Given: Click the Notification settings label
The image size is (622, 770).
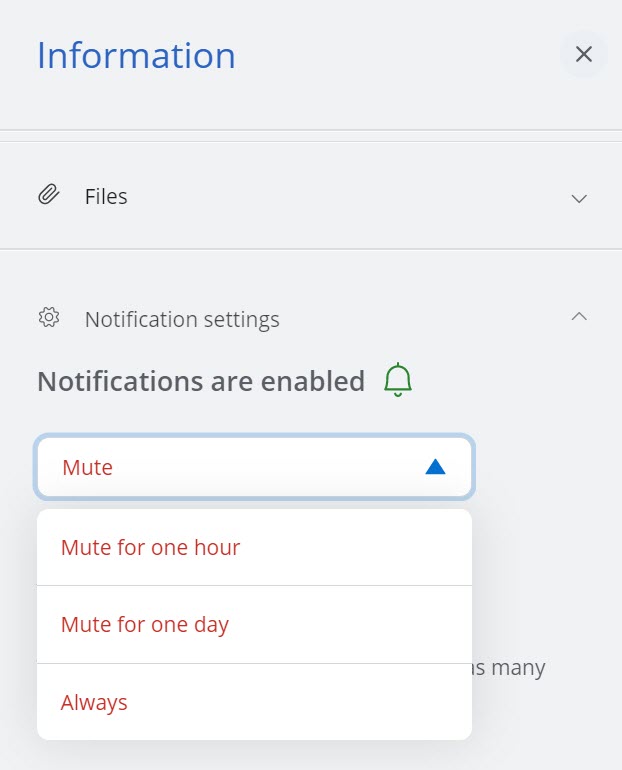Looking at the screenshot, I should click(182, 320).
